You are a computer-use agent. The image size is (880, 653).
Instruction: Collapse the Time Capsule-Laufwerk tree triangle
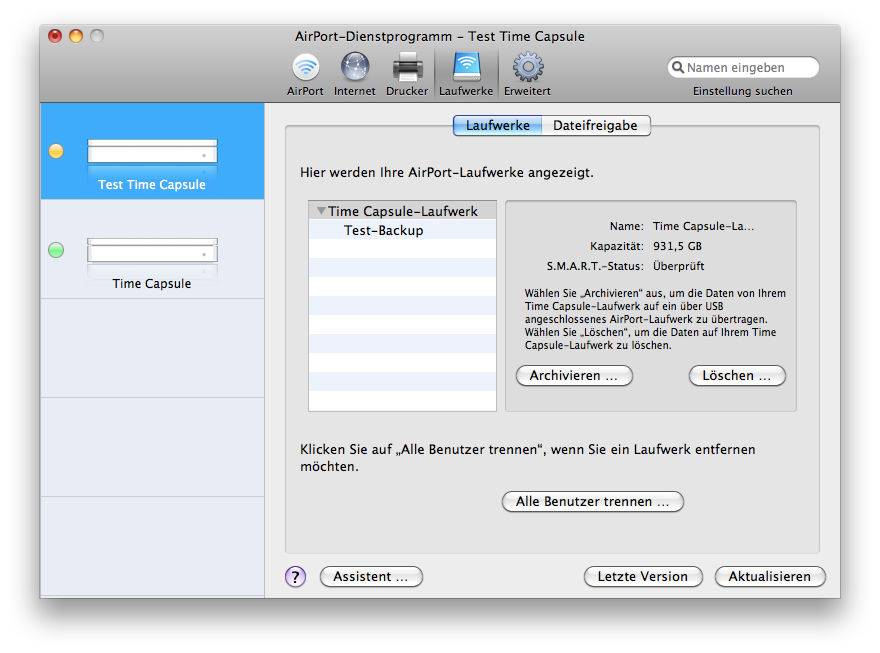[x=321, y=211]
